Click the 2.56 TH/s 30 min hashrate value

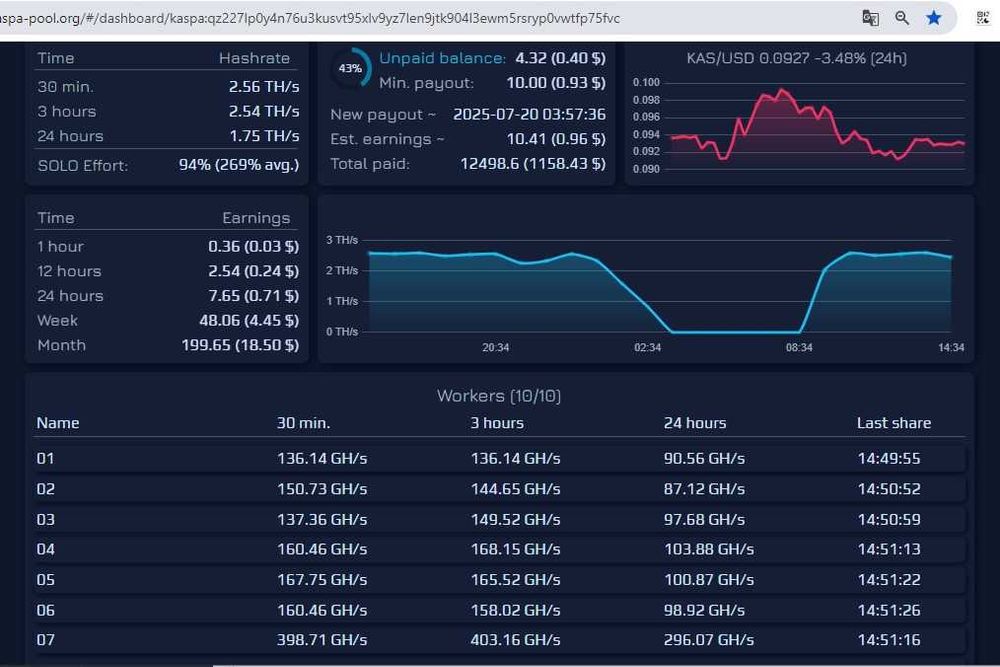tap(264, 87)
